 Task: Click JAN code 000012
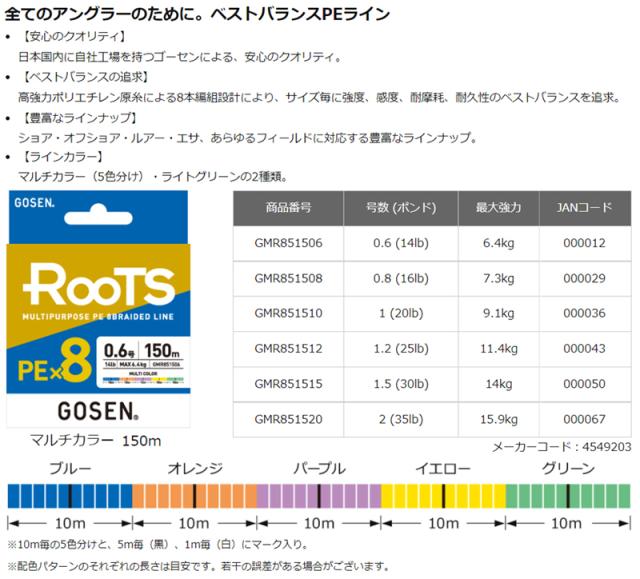pyautogui.click(x=584, y=243)
